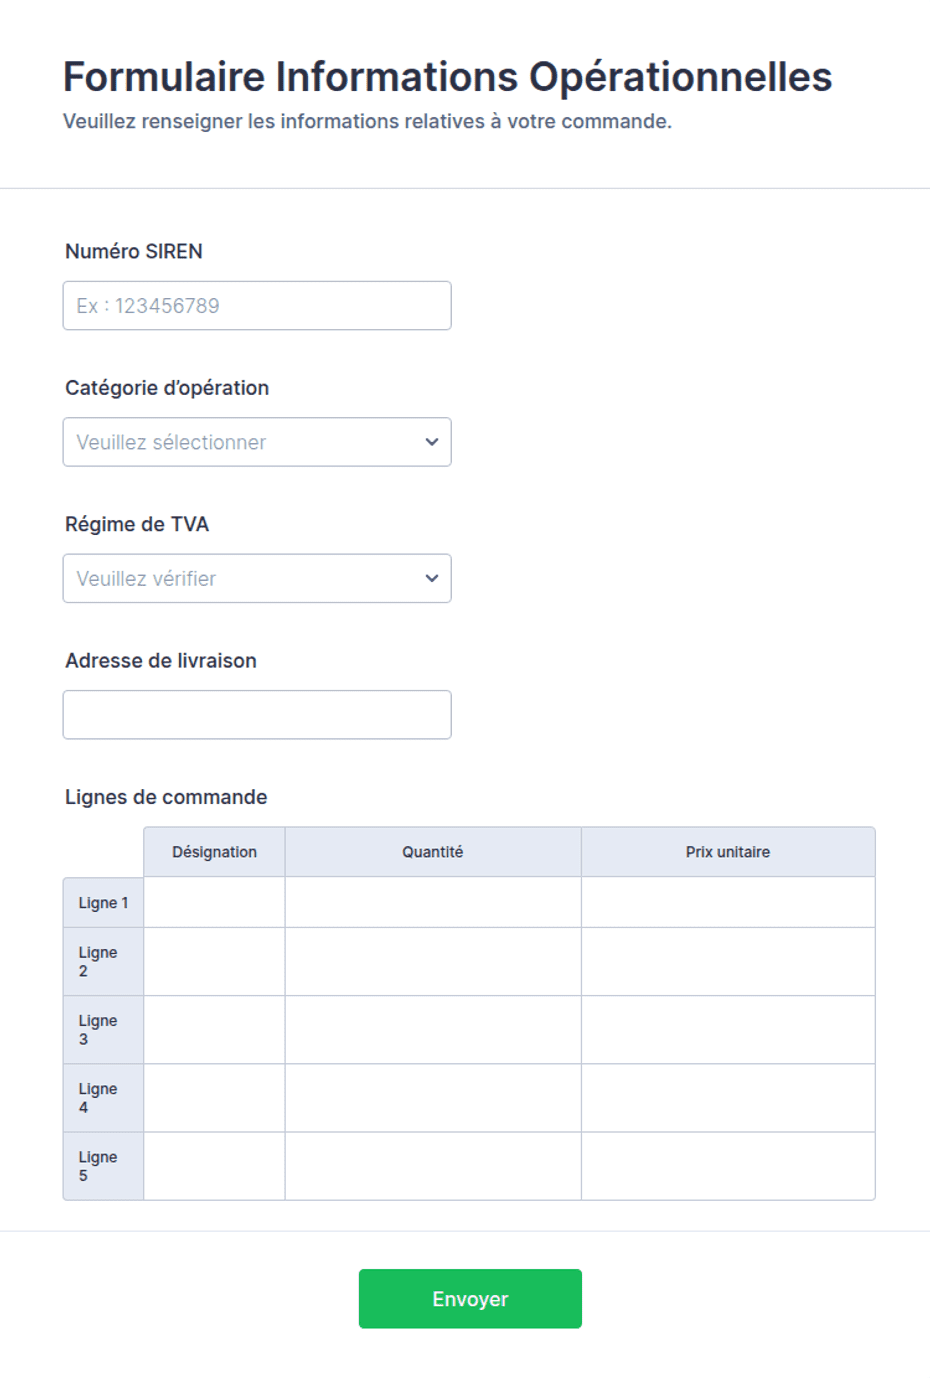The width and height of the screenshot is (930, 1378).
Task: Click the chevron arrow in Régime de TVA
Action: (x=432, y=578)
